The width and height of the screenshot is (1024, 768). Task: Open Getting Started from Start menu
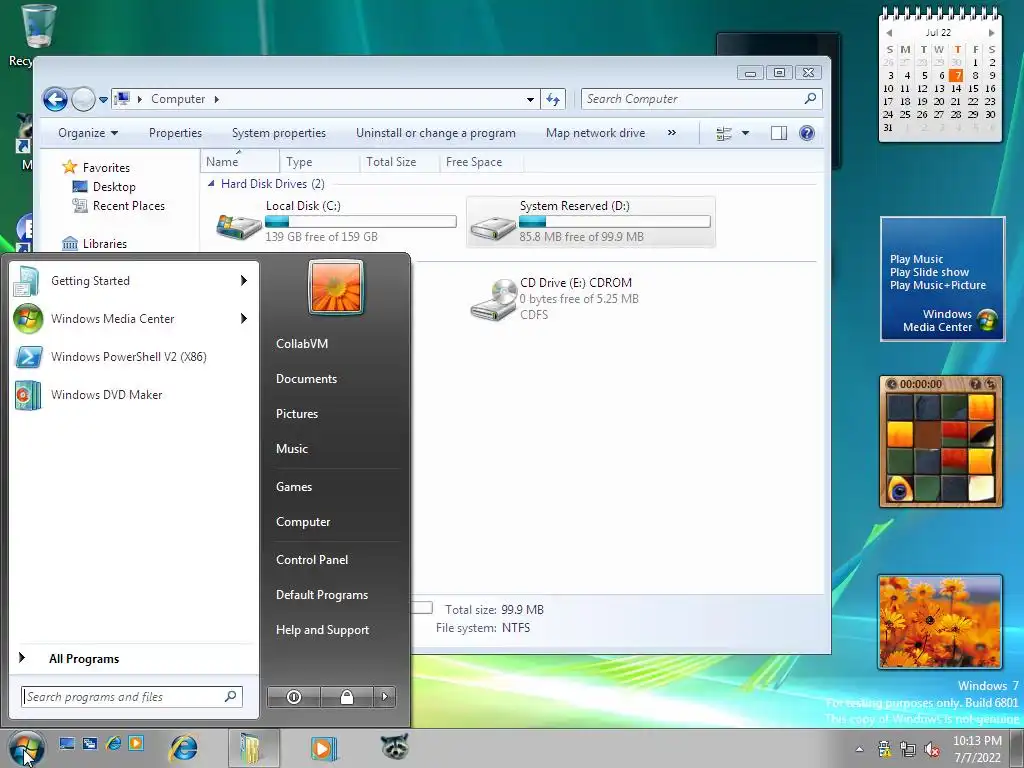tap(135, 281)
